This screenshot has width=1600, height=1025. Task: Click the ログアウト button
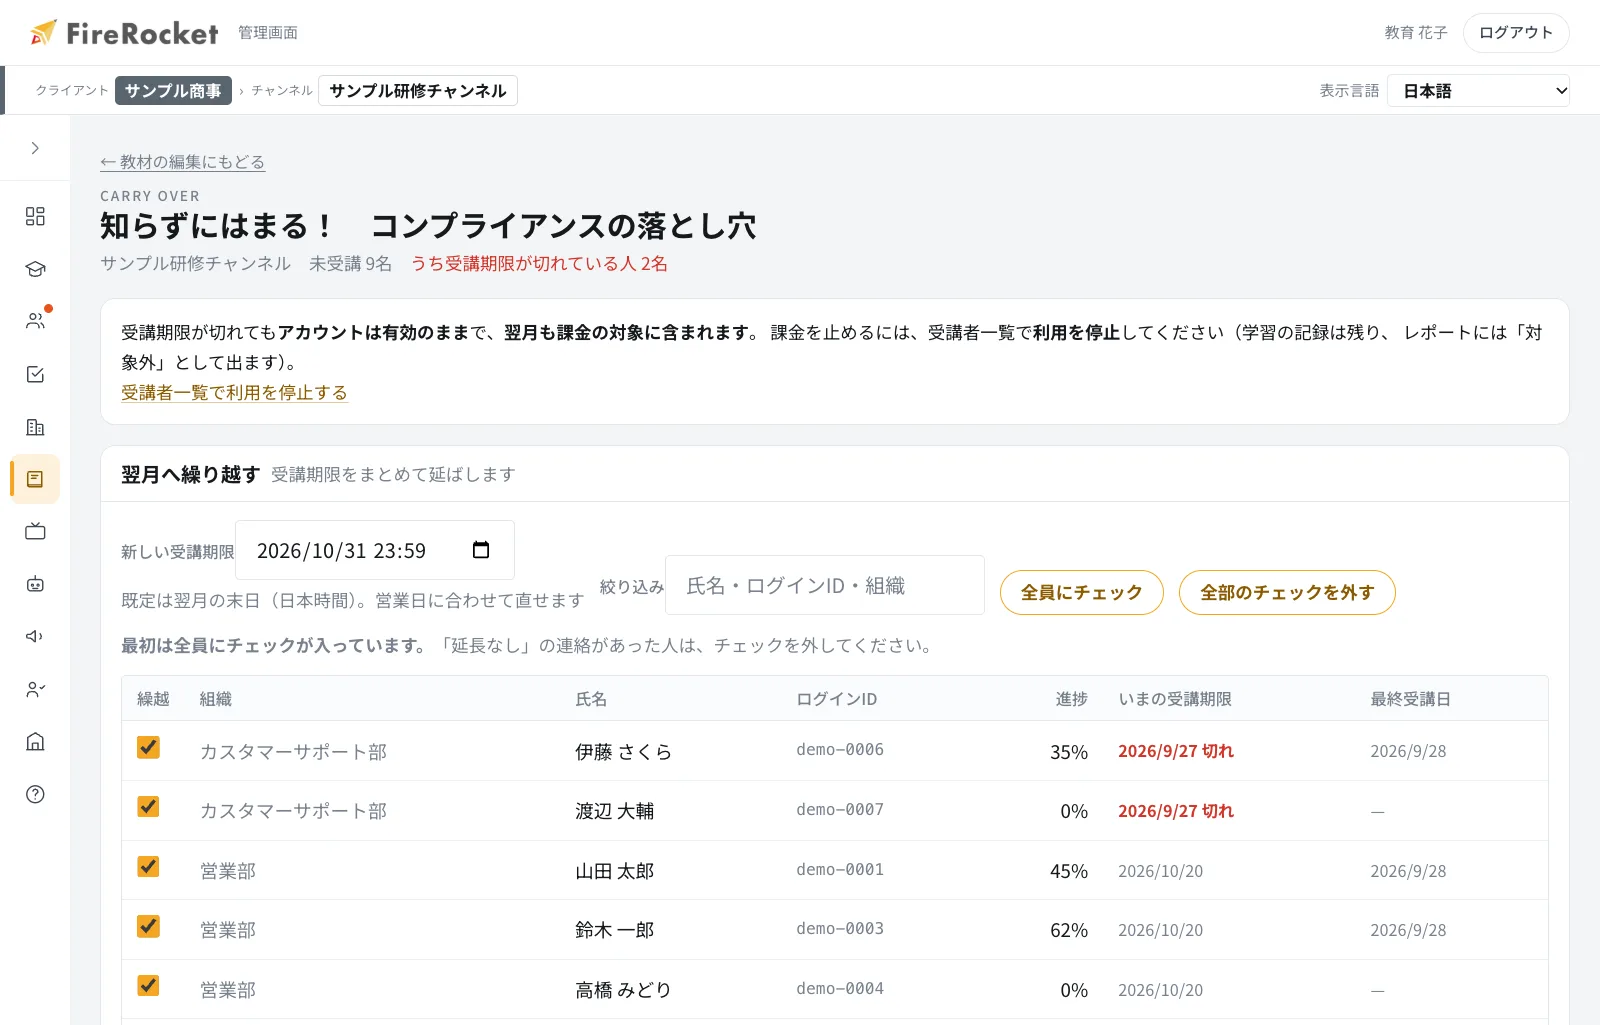[x=1516, y=33]
